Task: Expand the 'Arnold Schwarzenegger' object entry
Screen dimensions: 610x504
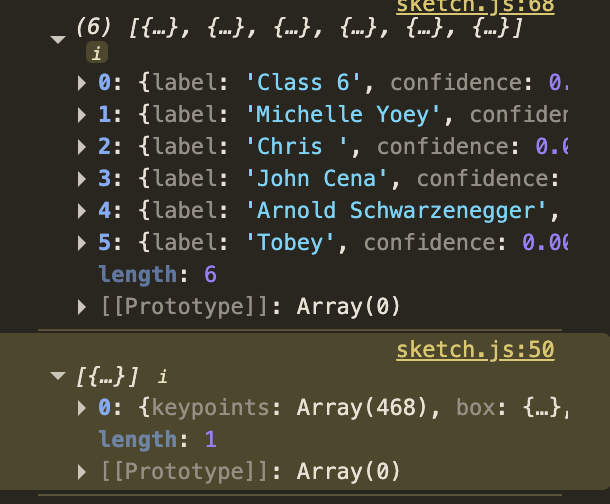Action: pyautogui.click(x=83, y=211)
